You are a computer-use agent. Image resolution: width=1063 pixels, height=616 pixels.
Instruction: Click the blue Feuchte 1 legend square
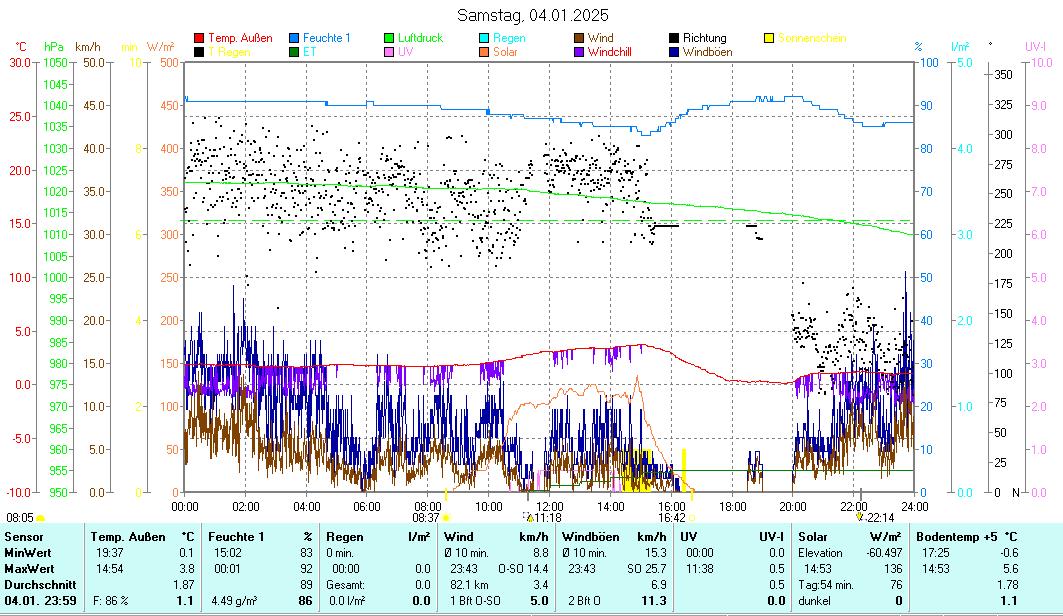[x=294, y=38]
